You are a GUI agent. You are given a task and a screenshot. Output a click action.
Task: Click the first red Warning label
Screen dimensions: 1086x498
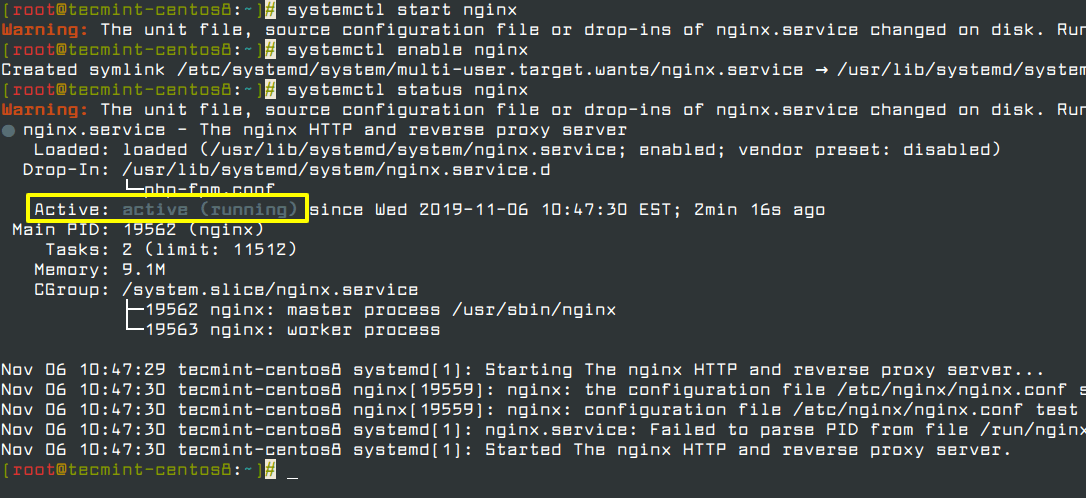coord(44,30)
